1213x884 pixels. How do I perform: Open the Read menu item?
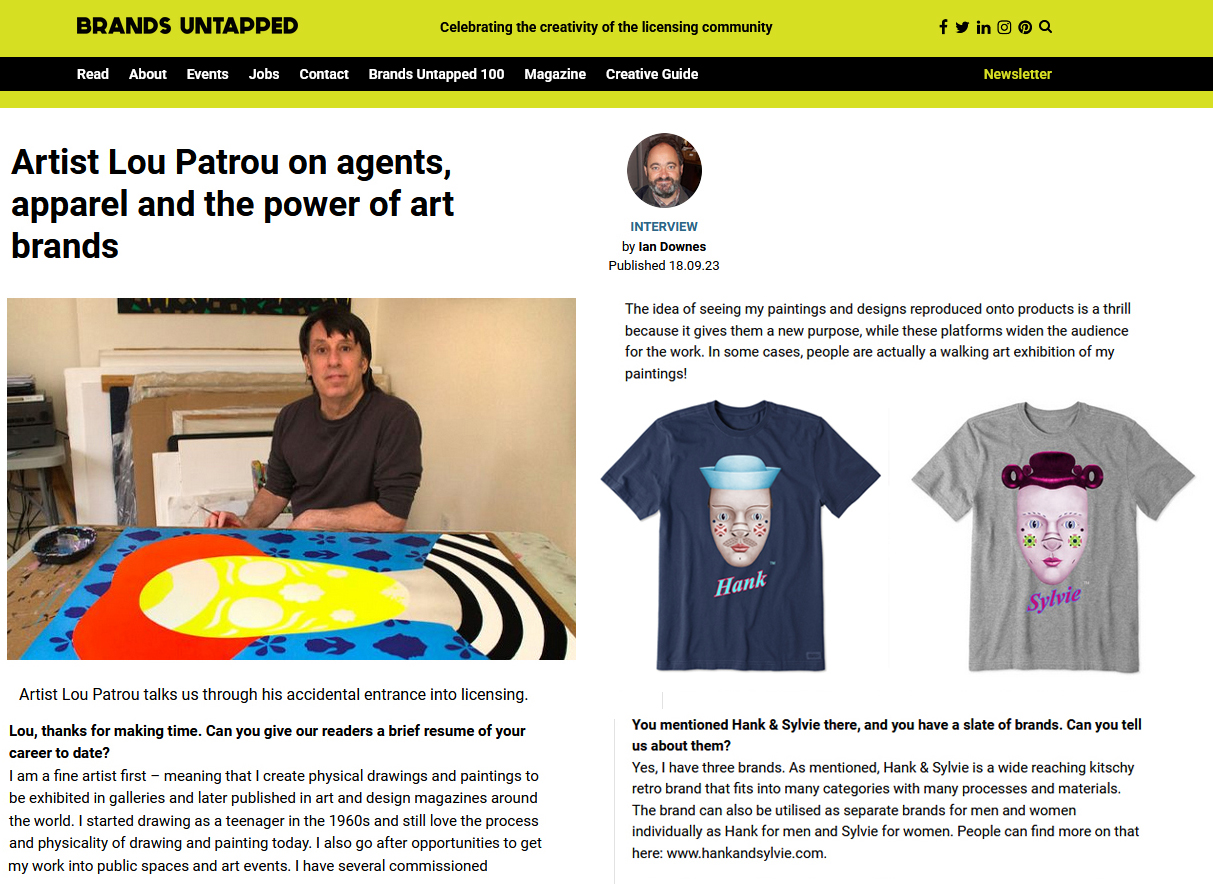point(93,74)
